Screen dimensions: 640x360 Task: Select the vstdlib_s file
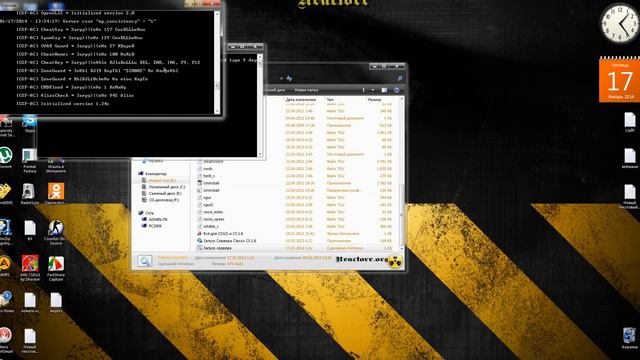click(x=211, y=226)
